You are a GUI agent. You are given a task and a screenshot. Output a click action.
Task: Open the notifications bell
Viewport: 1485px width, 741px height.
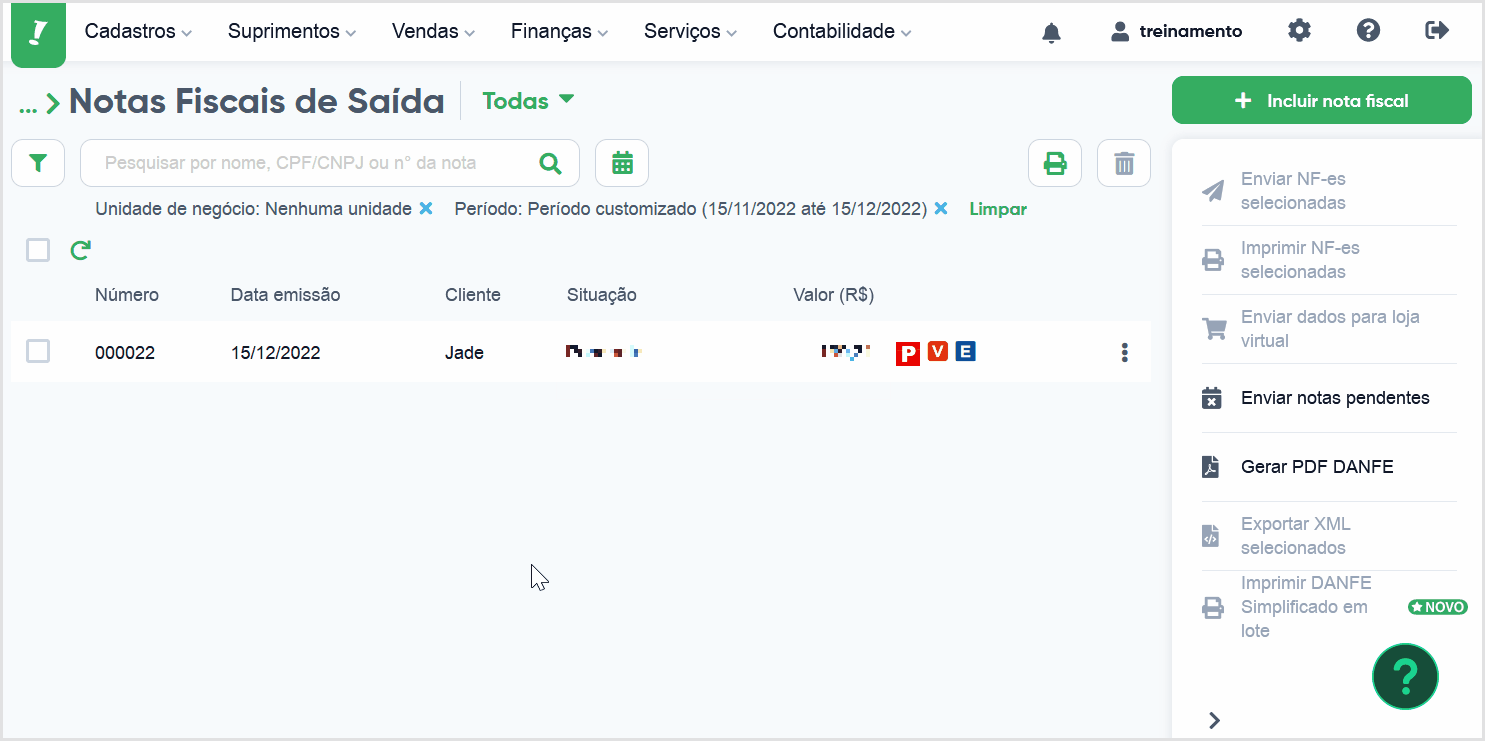tap(1051, 33)
